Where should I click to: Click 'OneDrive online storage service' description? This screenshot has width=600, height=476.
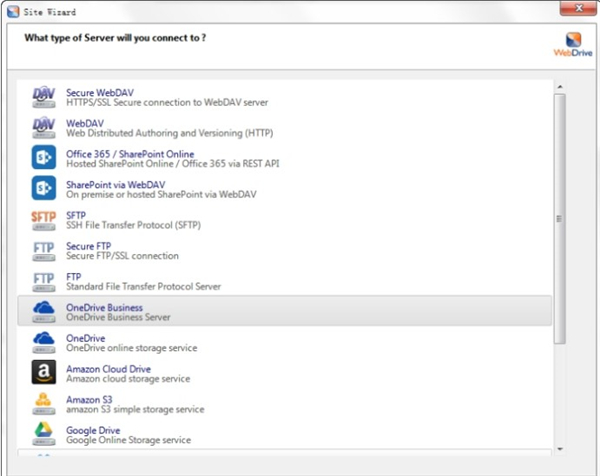(x=132, y=348)
